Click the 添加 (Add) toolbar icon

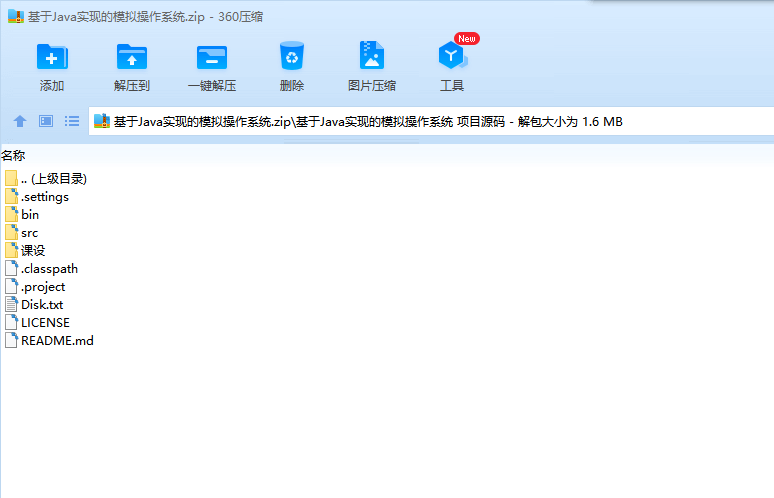click(52, 56)
